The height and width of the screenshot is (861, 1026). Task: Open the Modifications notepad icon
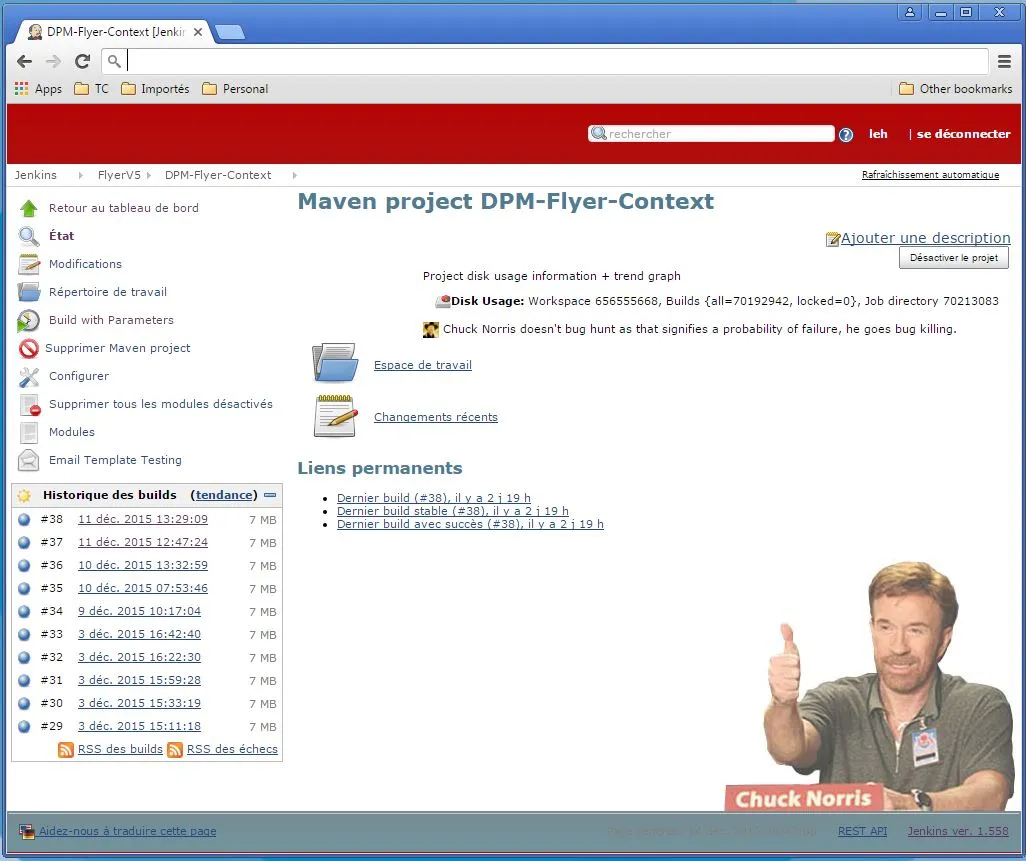click(29, 264)
